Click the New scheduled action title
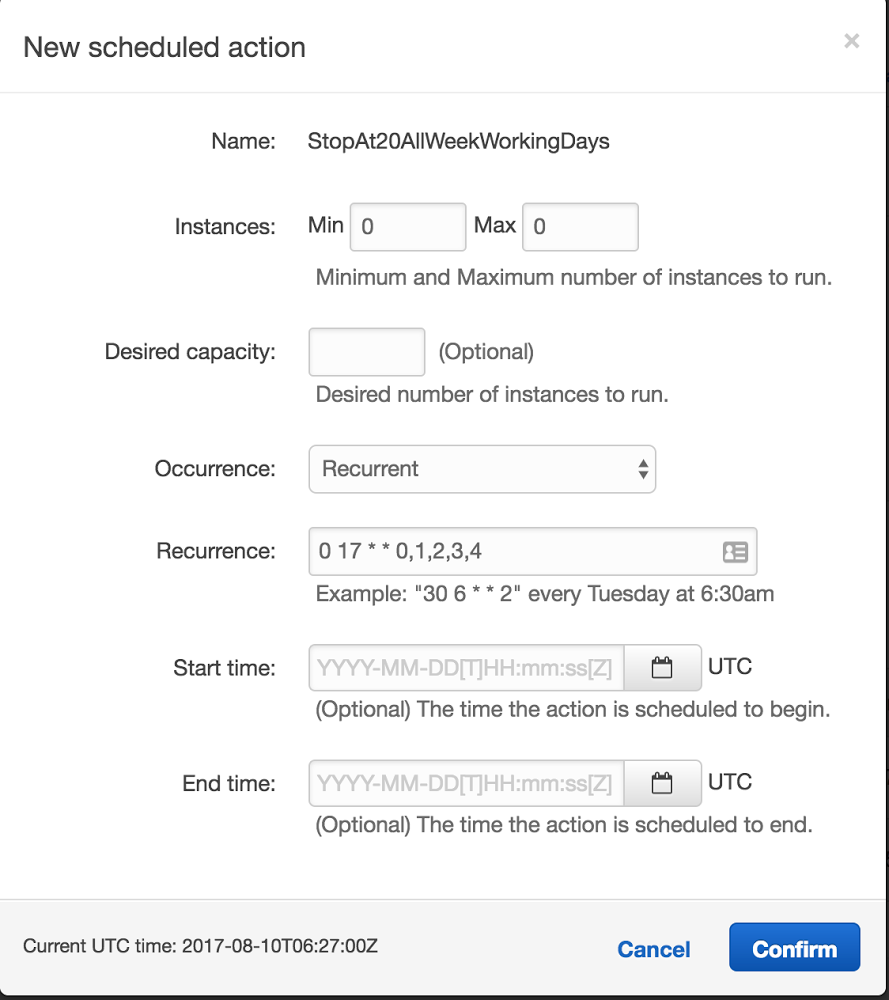The image size is (889, 1000). tap(164, 47)
